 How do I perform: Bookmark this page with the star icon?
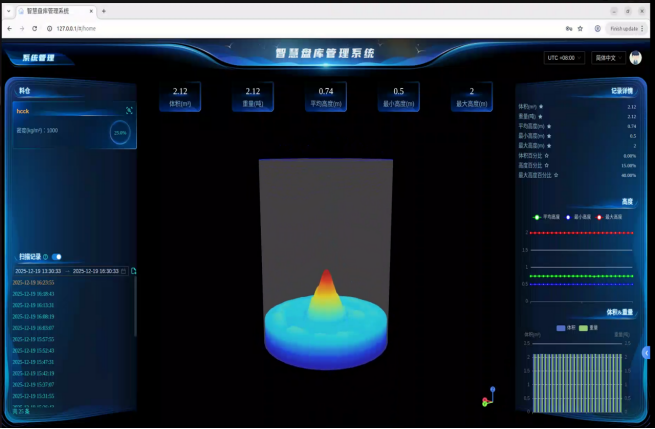click(580, 28)
